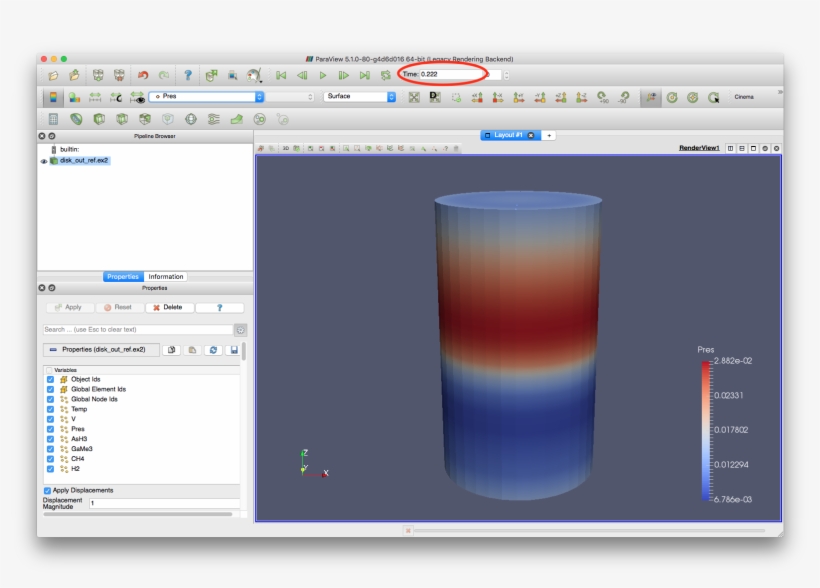The height and width of the screenshot is (588, 820).
Task: Open the Pres coloring array dropdown
Action: point(258,98)
